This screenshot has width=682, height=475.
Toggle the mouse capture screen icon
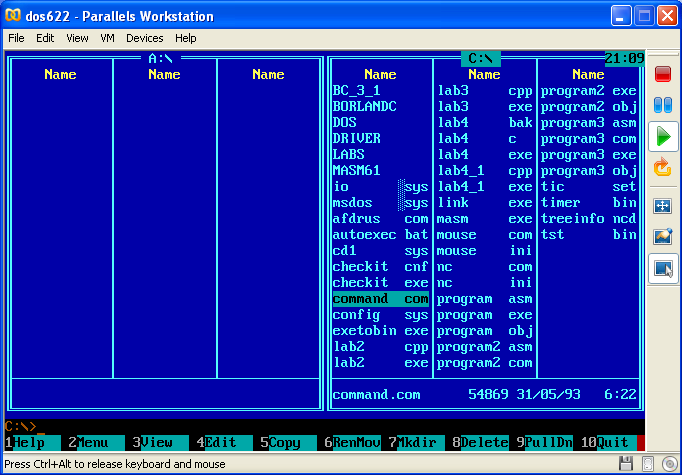663,268
